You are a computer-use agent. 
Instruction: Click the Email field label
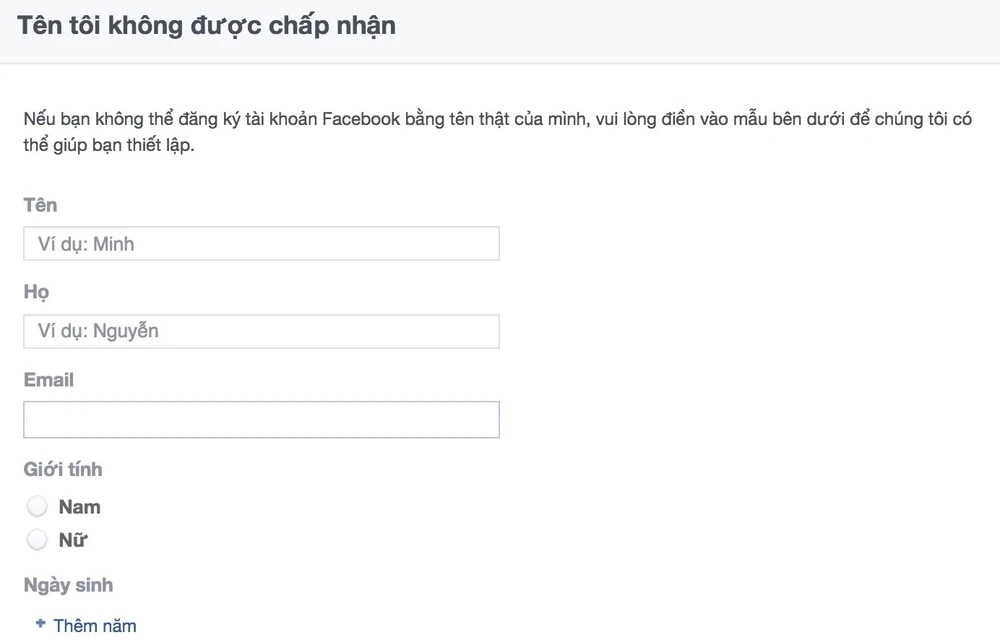pos(48,380)
